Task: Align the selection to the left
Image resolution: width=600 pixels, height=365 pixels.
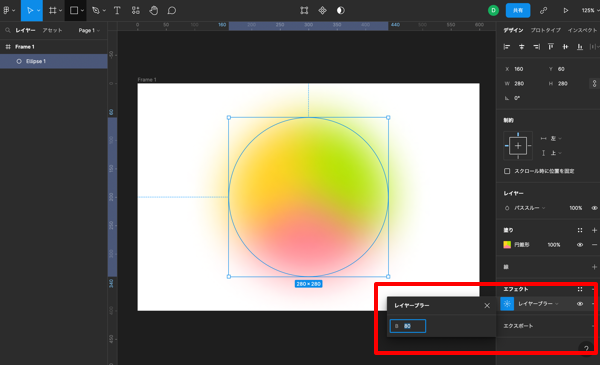Action: click(x=507, y=47)
